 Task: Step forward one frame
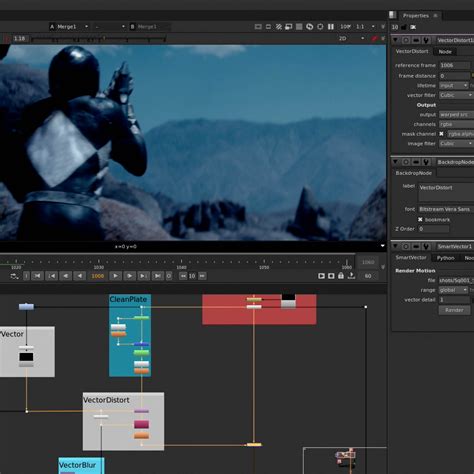coord(129,276)
